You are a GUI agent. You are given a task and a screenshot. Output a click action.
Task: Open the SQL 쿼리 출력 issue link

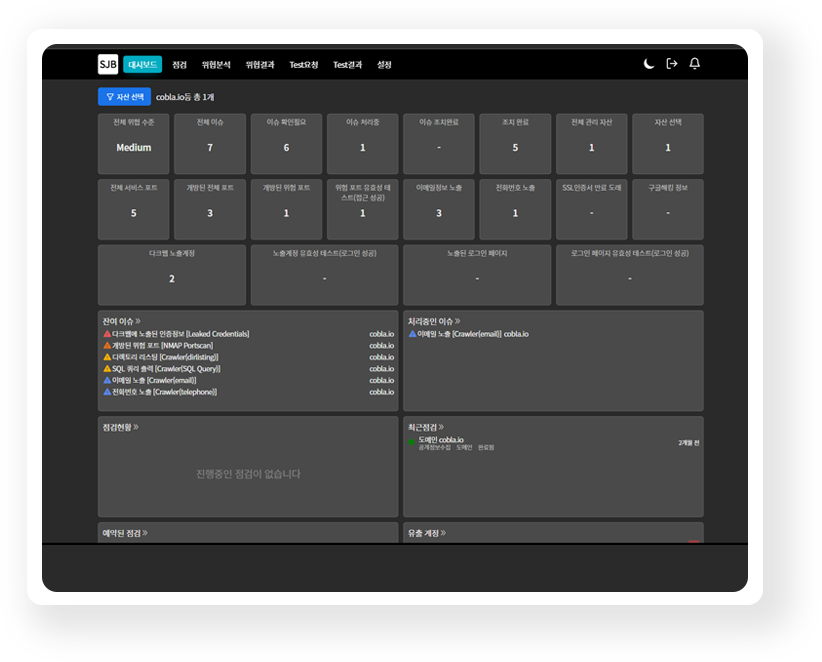[x=166, y=369]
